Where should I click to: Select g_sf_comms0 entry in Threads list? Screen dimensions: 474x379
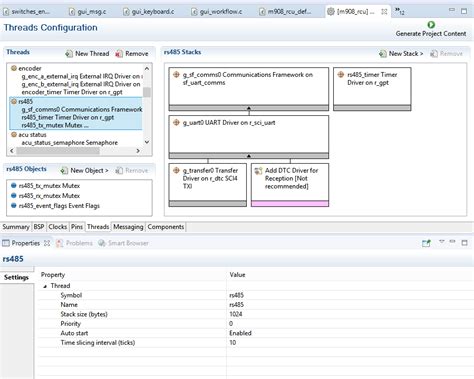pyautogui.click(x=82, y=109)
